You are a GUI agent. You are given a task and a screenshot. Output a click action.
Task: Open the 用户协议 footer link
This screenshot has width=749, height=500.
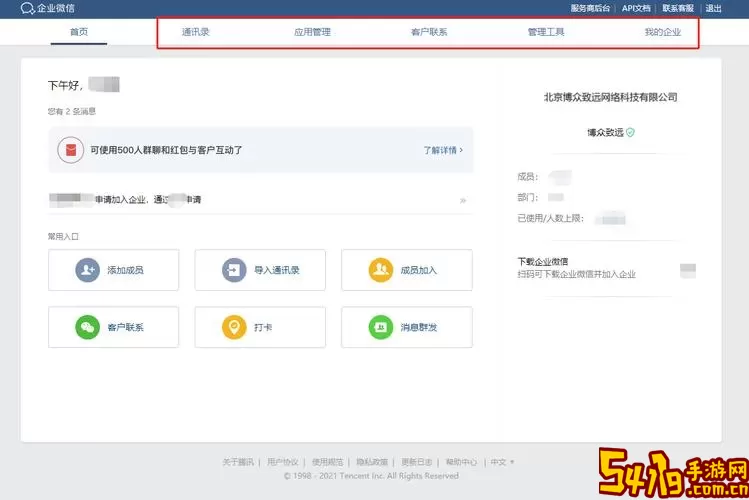point(282,462)
